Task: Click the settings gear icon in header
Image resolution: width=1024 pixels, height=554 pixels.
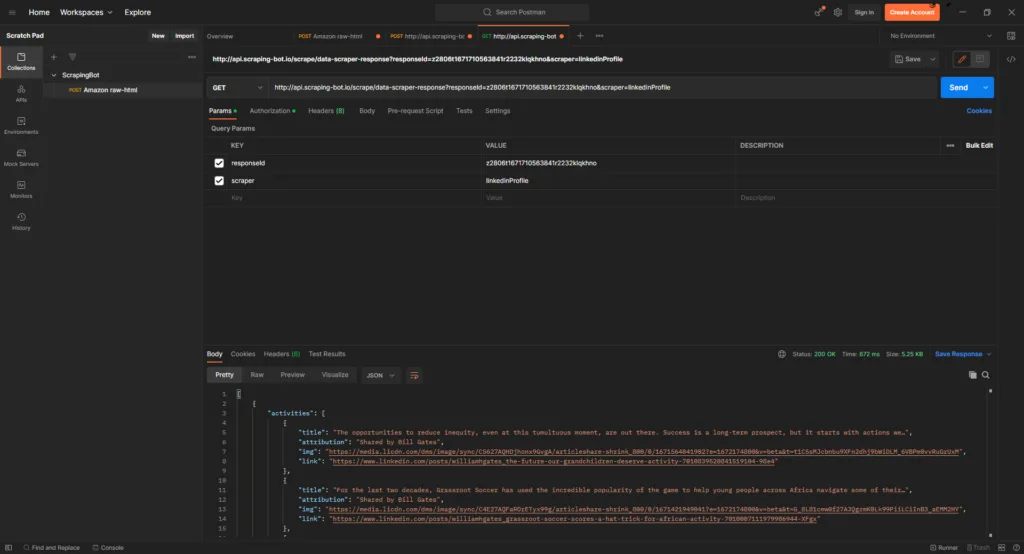Action: coord(837,12)
